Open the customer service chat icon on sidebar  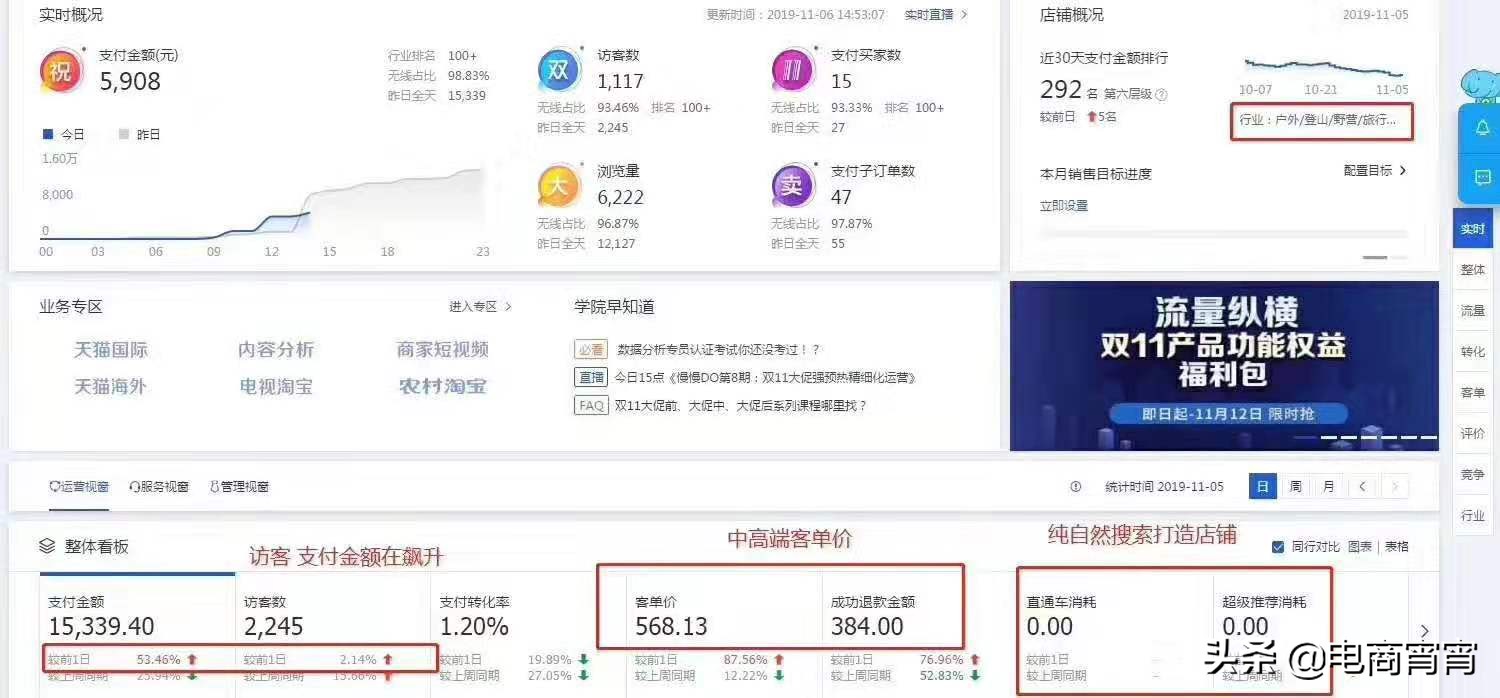tap(1483, 177)
